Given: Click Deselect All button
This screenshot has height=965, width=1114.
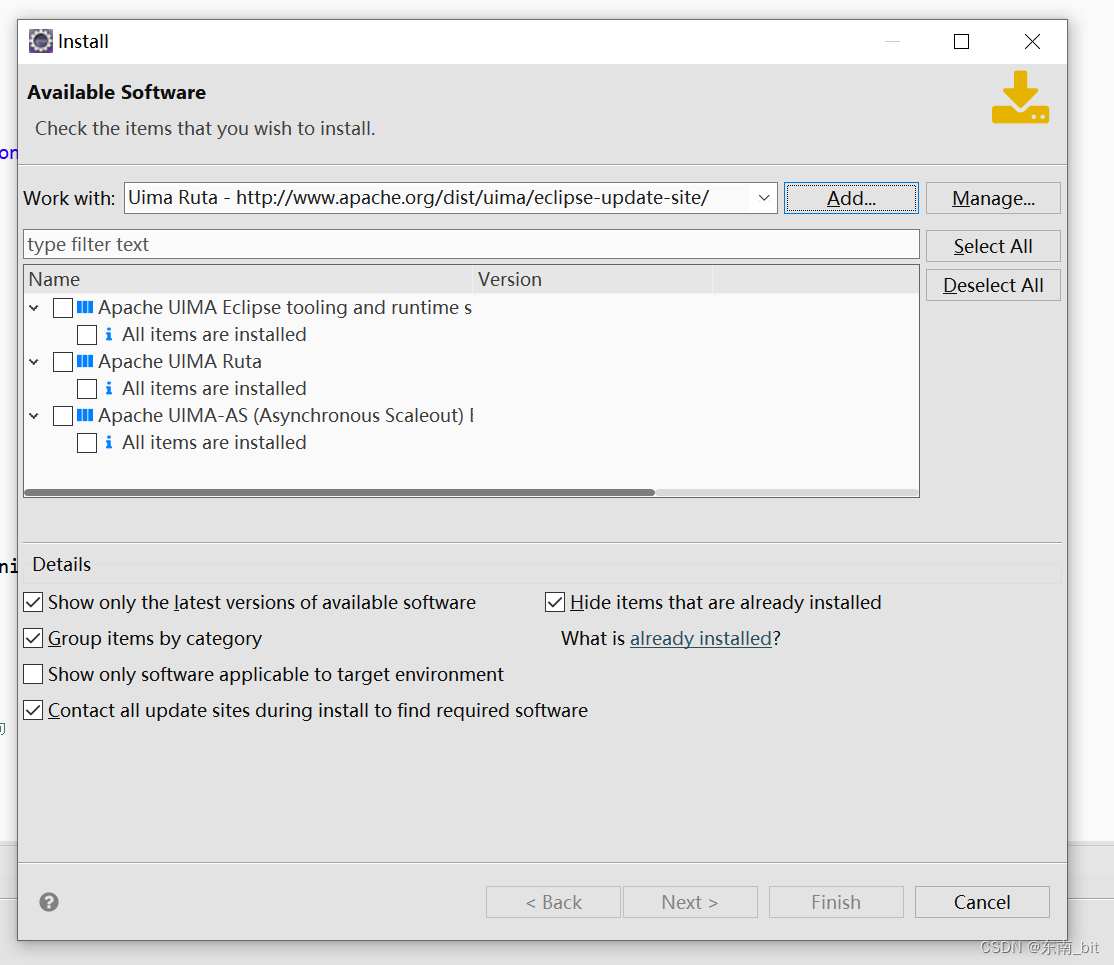Looking at the screenshot, I should coord(993,285).
